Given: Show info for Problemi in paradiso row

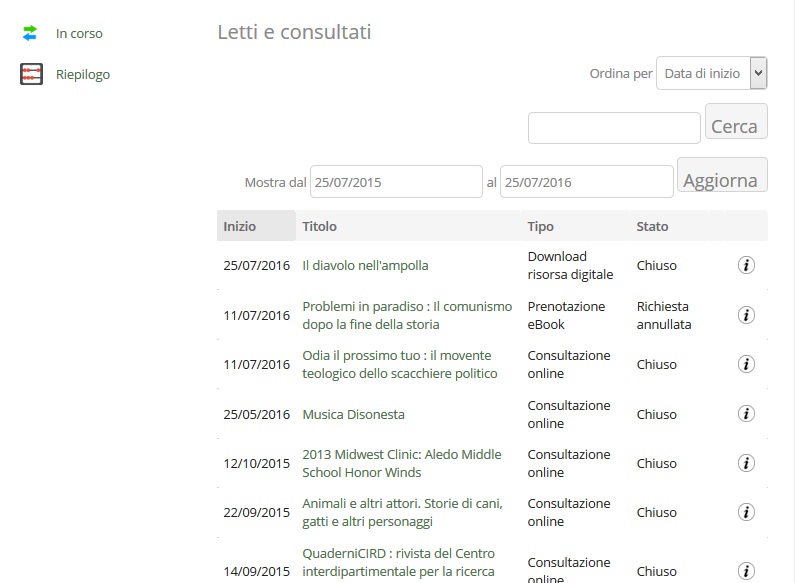Looking at the screenshot, I should (745, 315).
